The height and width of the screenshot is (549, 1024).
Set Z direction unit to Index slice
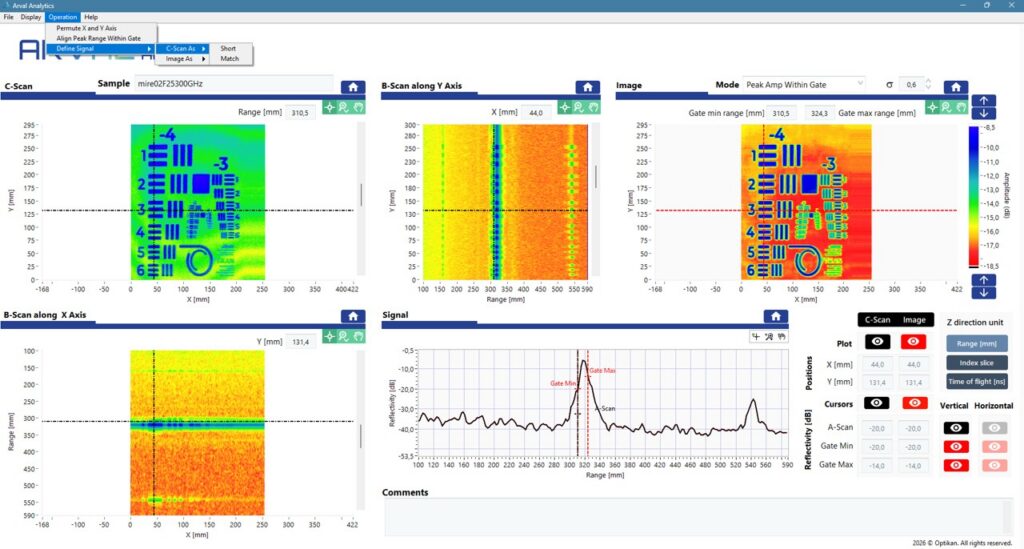(976, 362)
